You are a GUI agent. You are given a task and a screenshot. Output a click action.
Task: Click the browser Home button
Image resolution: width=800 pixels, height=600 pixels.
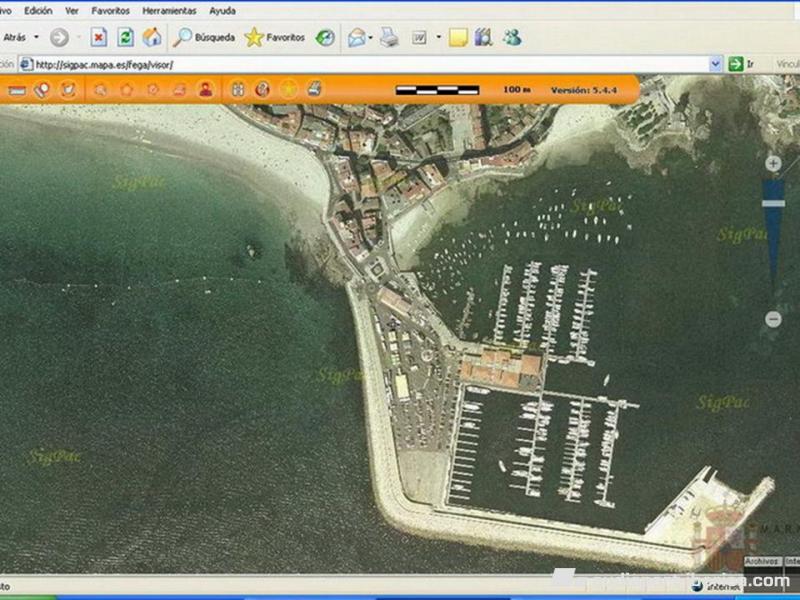[x=151, y=38]
